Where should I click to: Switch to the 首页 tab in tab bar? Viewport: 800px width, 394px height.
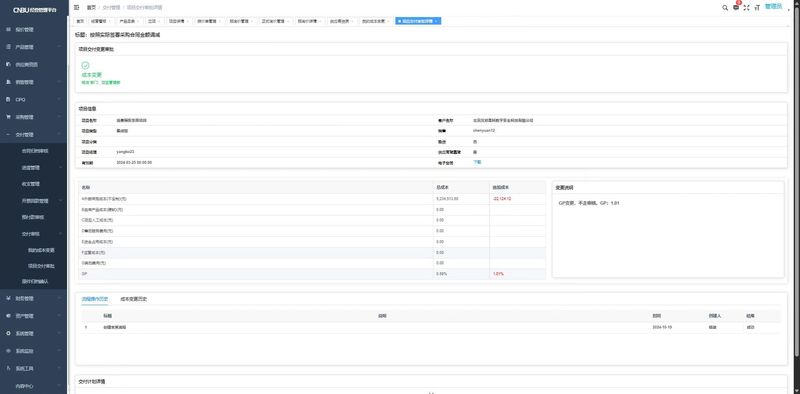[x=80, y=21]
